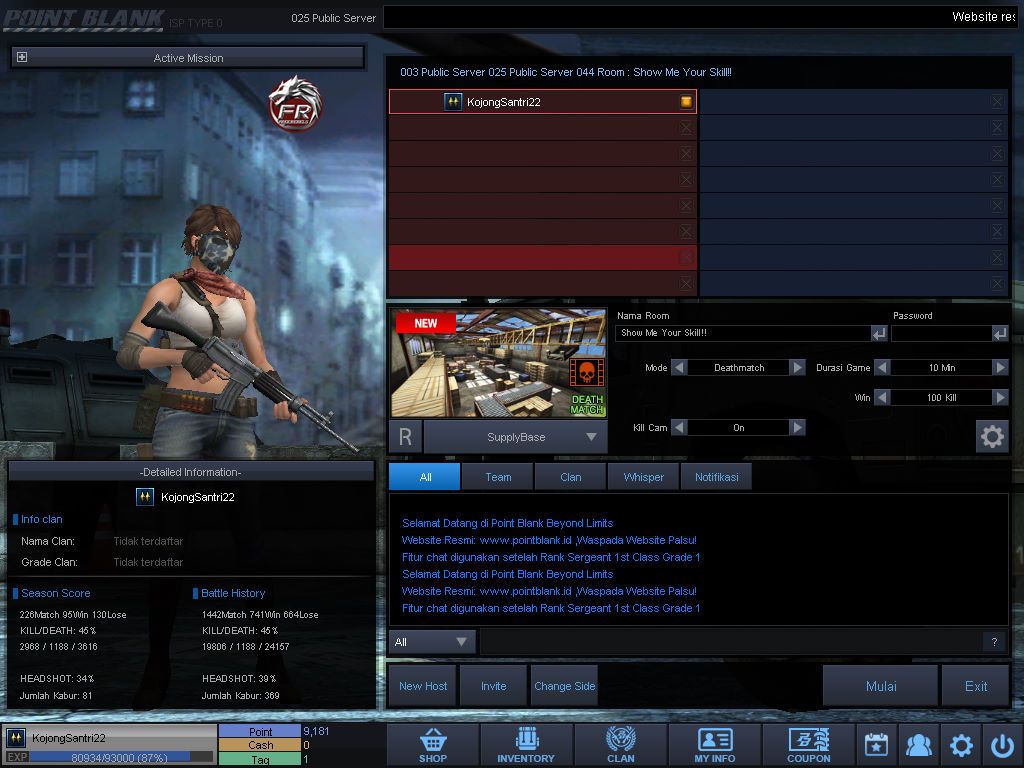
Task: Increase Durasi Game with right arrow
Action: tap(1000, 368)
